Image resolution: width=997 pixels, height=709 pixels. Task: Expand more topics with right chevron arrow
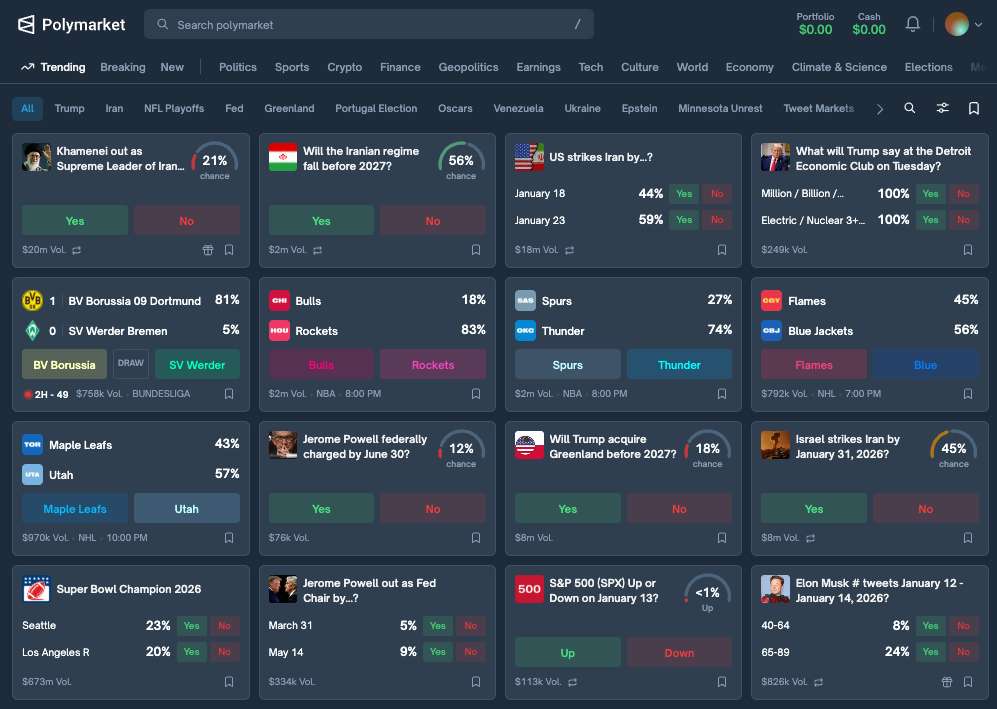tap(880, 108)
